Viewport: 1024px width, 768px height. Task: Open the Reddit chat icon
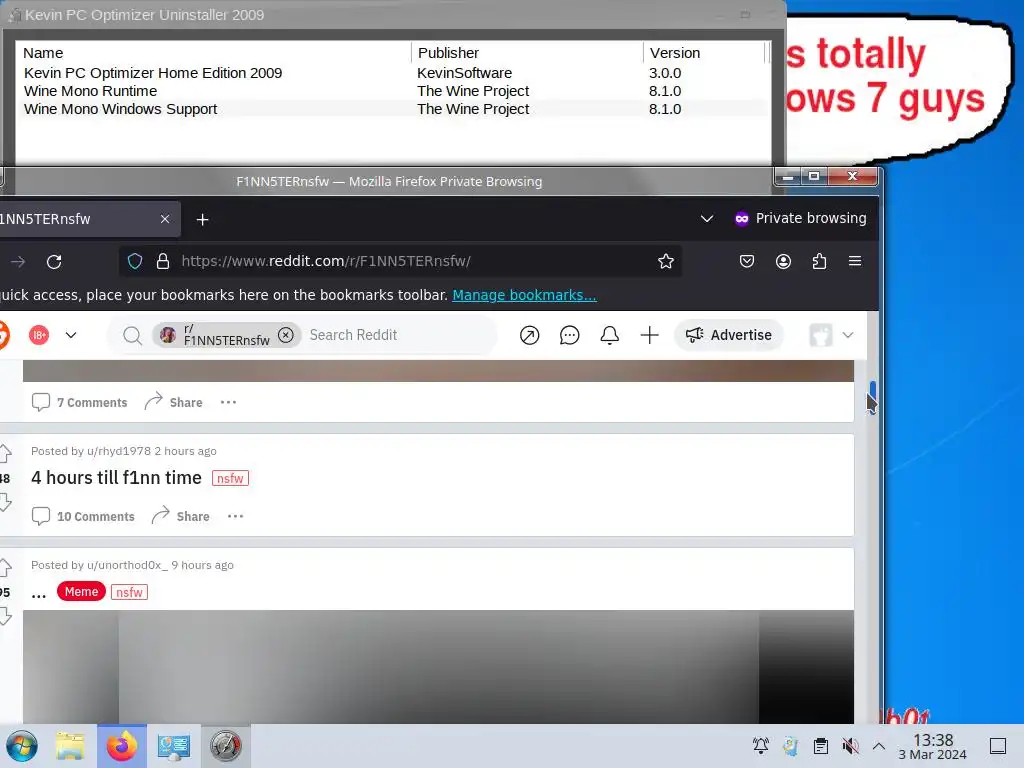coord(569,335)
